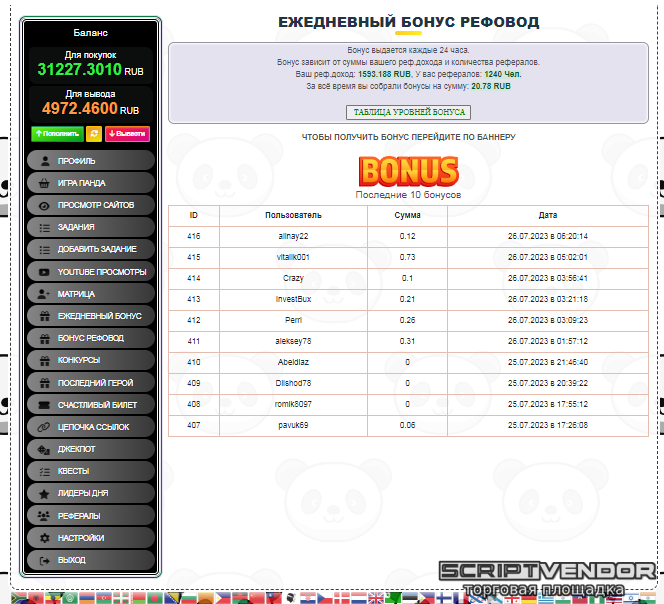The height and width of the screenshot is (604, 664).
Task: Click the basket icon for Игра Панда
Action: point(44,183)
